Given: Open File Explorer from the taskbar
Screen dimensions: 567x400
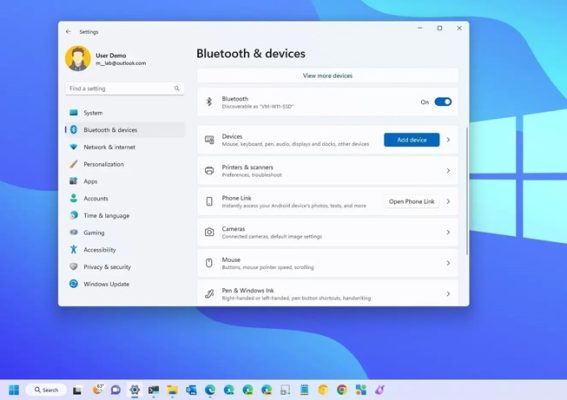Looking at the screenshot, I should [172, 390].
